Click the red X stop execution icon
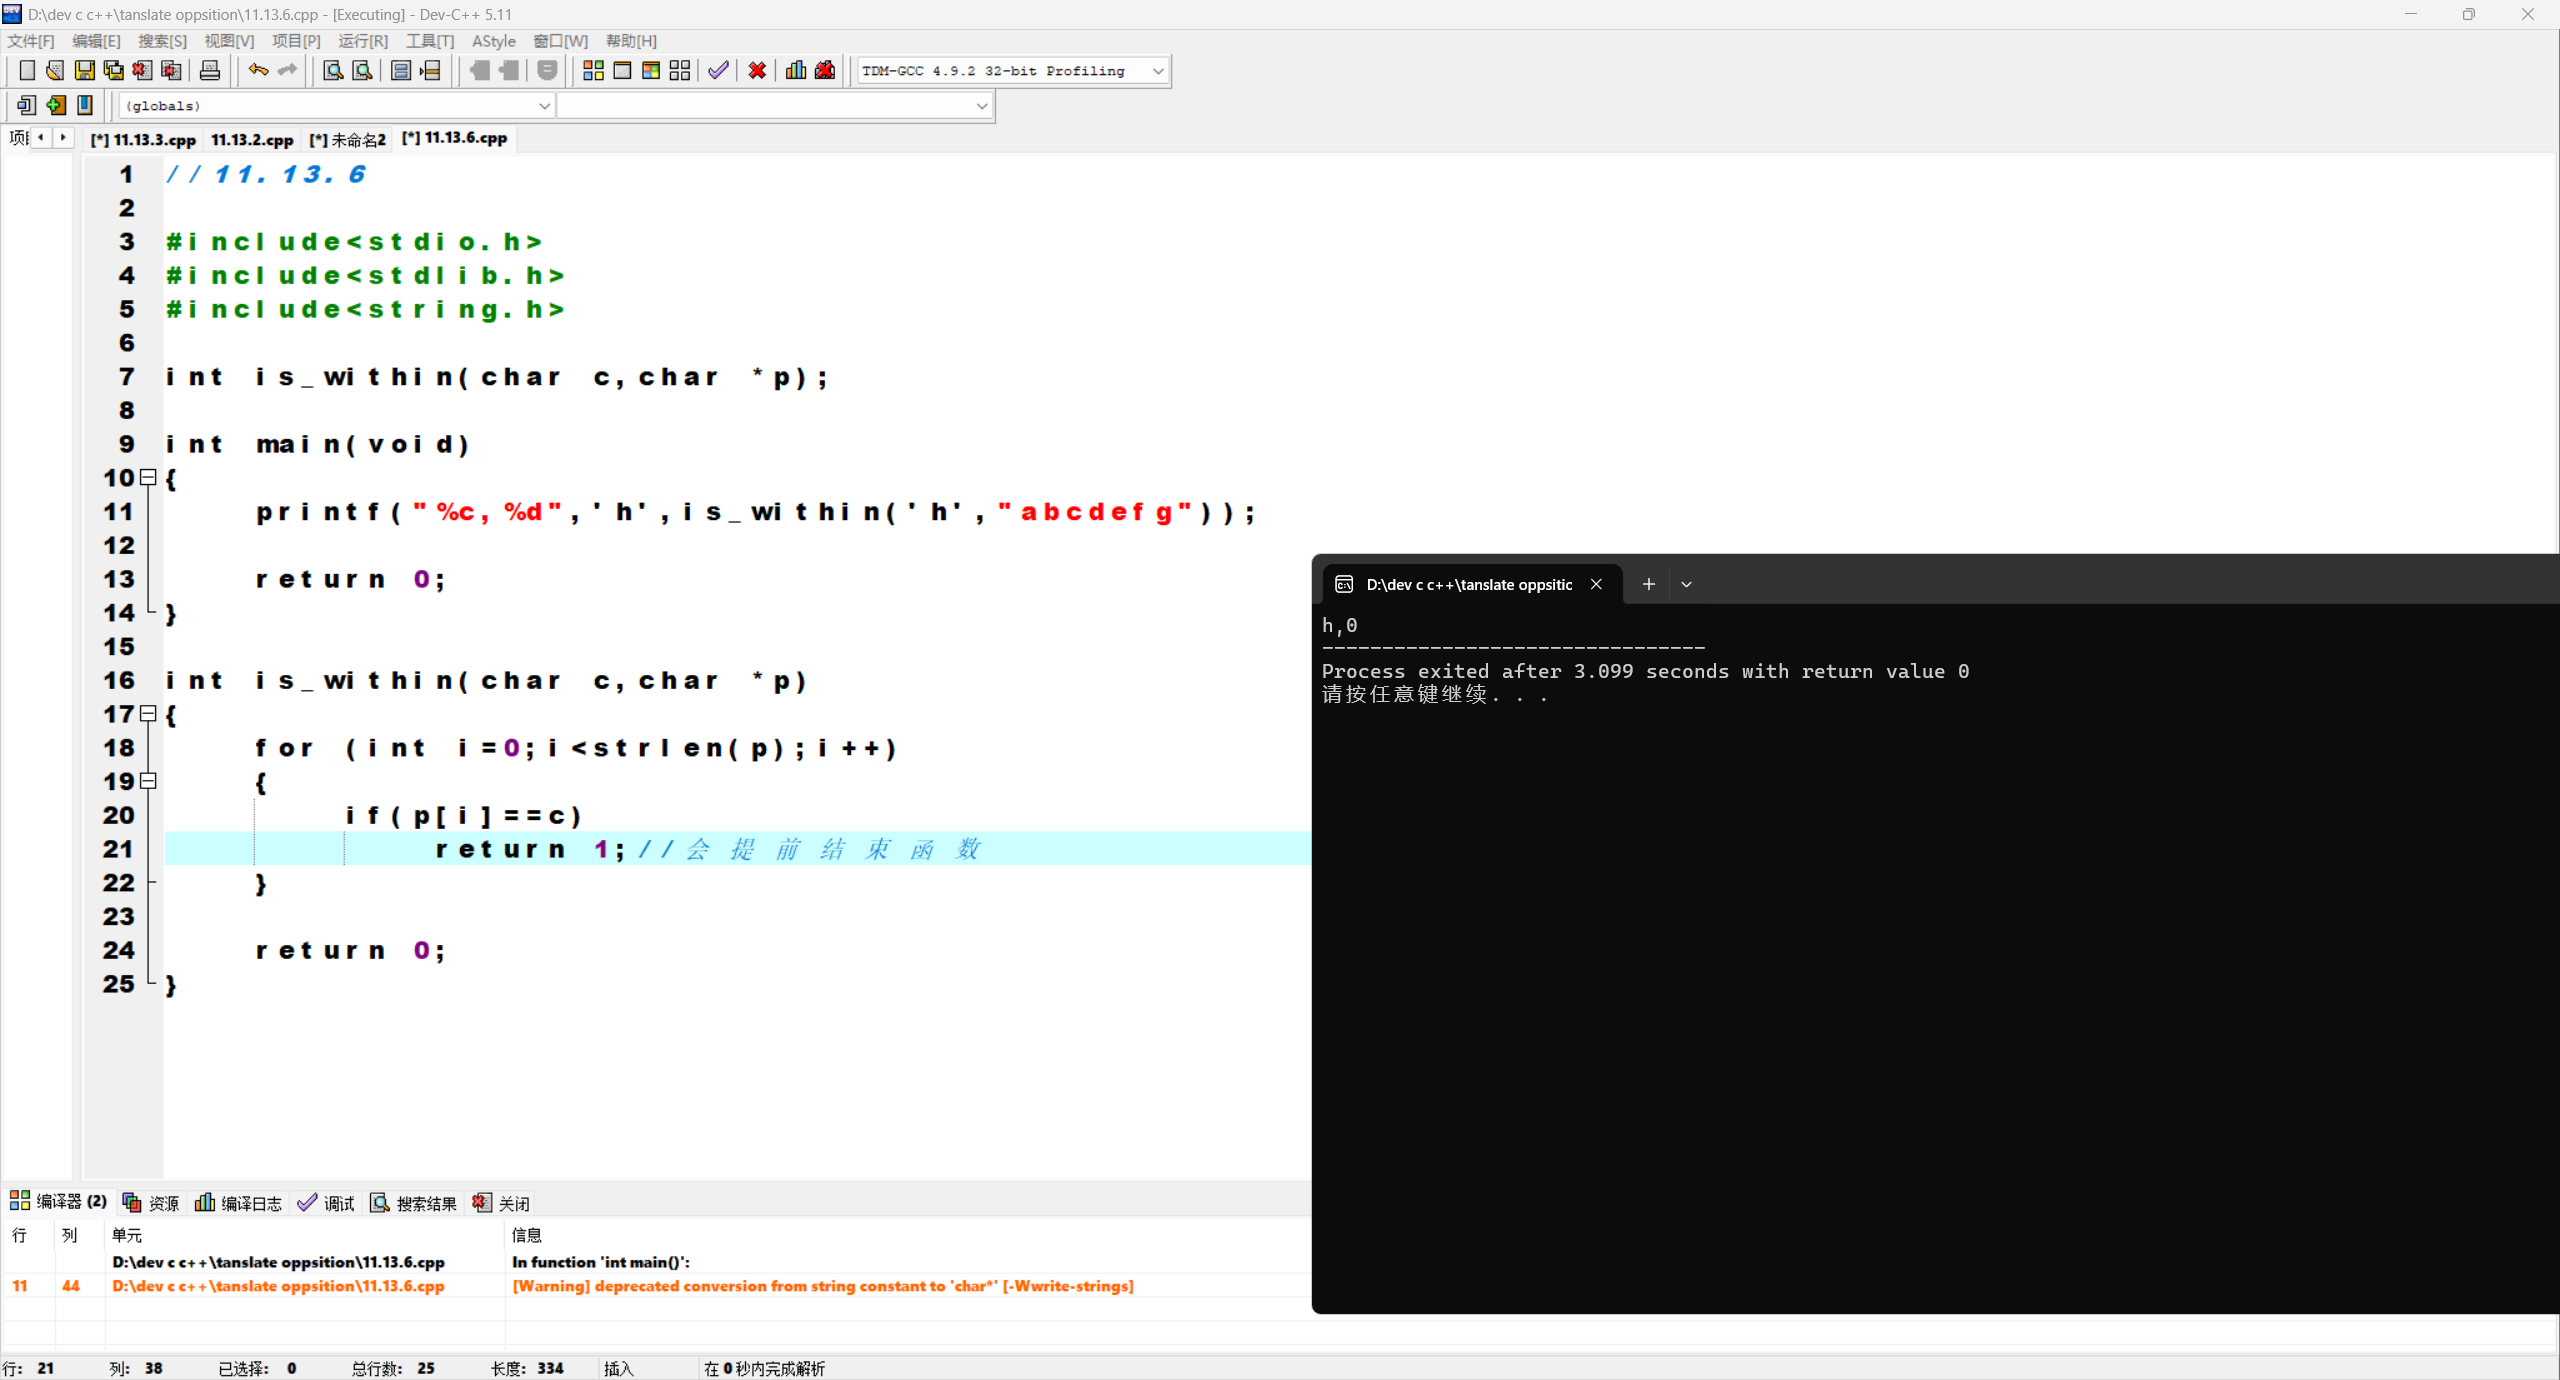This screenshot has width=2560, height=1380. tap(757, 70)
